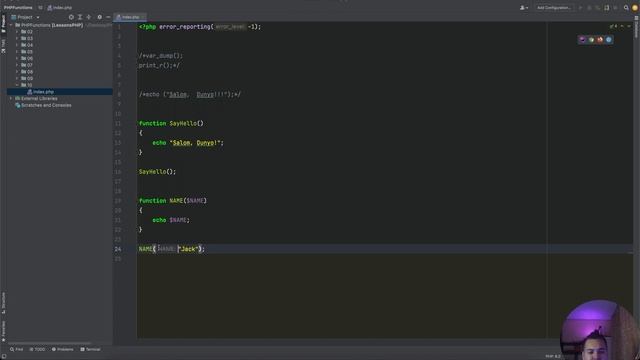Click the Stop icon in toolbar
The height and width of the screenshot is (360, 640).
pos(616,7)
